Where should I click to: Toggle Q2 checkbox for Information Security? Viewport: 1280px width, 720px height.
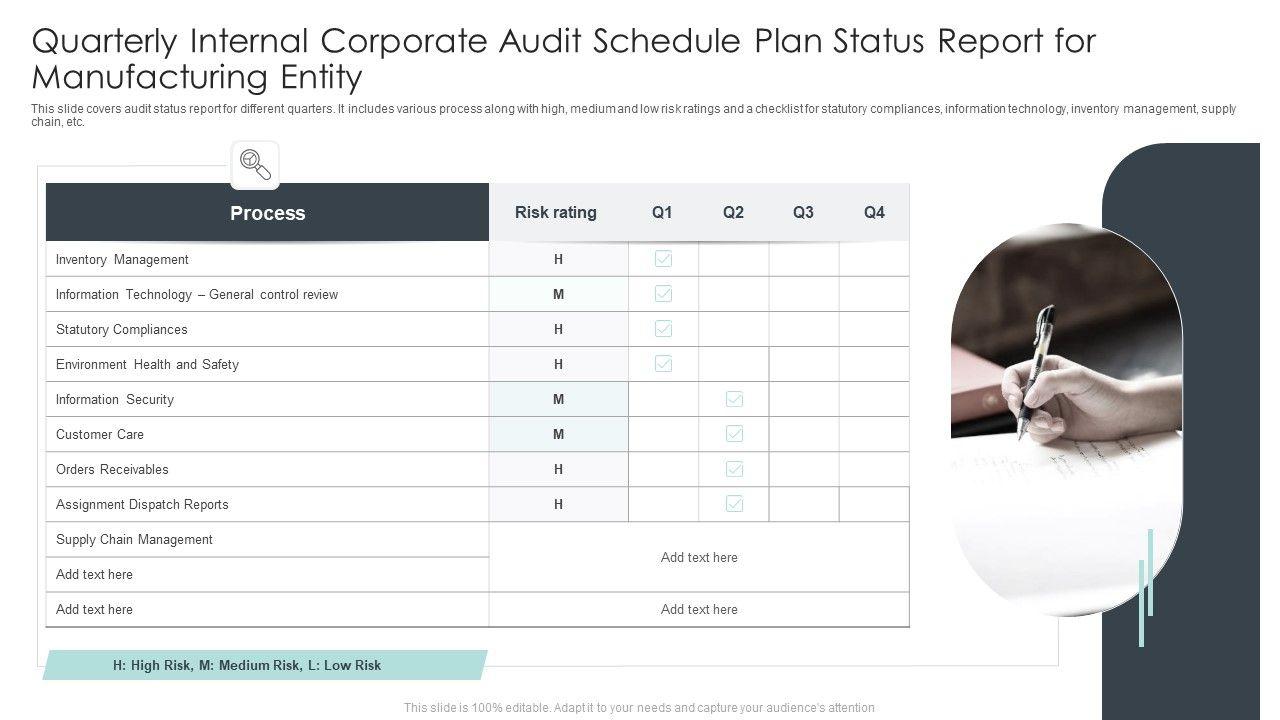[x=734, y=399]
